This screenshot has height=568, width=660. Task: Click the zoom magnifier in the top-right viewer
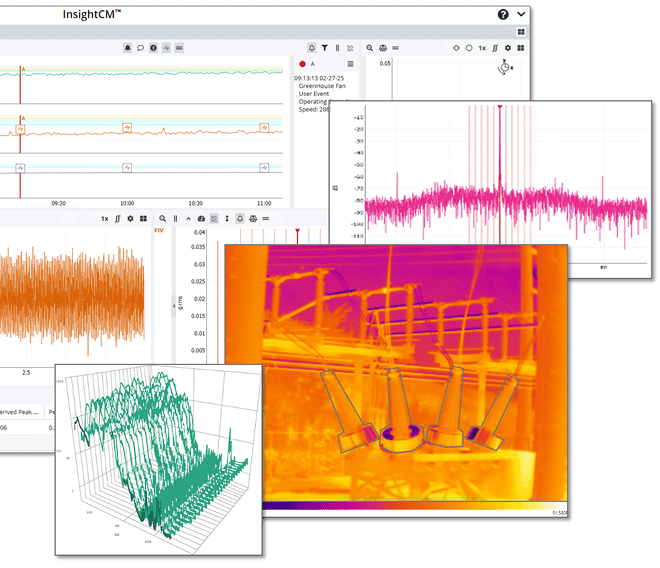point(370,48)
